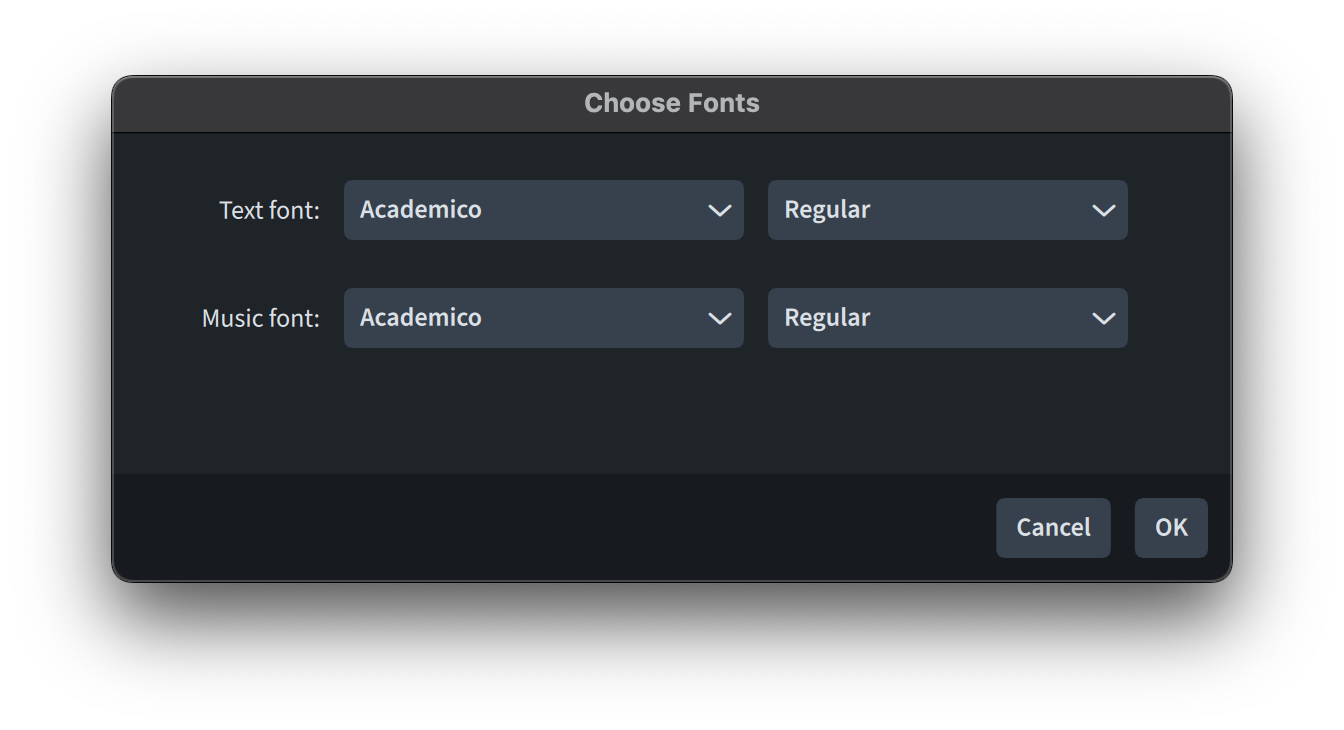Click the Choose Fonts title bar
1344x730 pixels.
click(x=672, y=102)
